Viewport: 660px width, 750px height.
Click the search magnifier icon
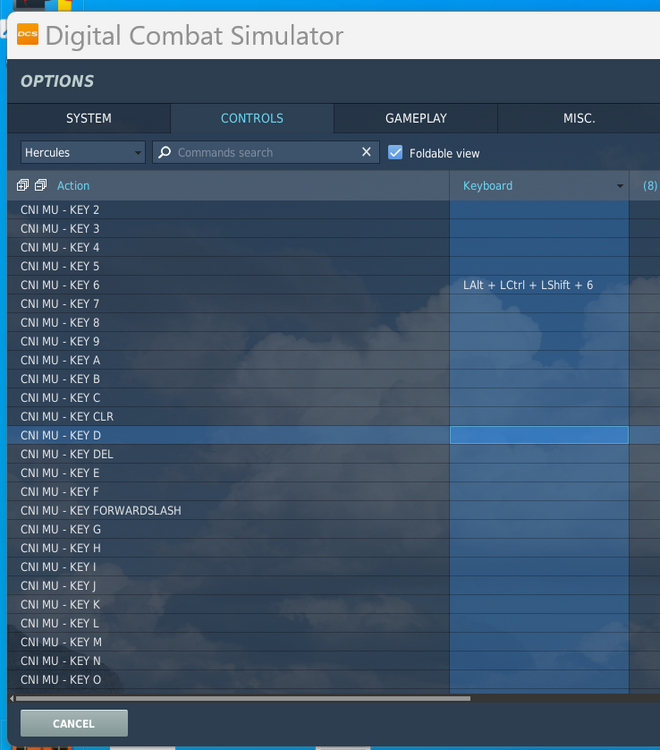165,152
